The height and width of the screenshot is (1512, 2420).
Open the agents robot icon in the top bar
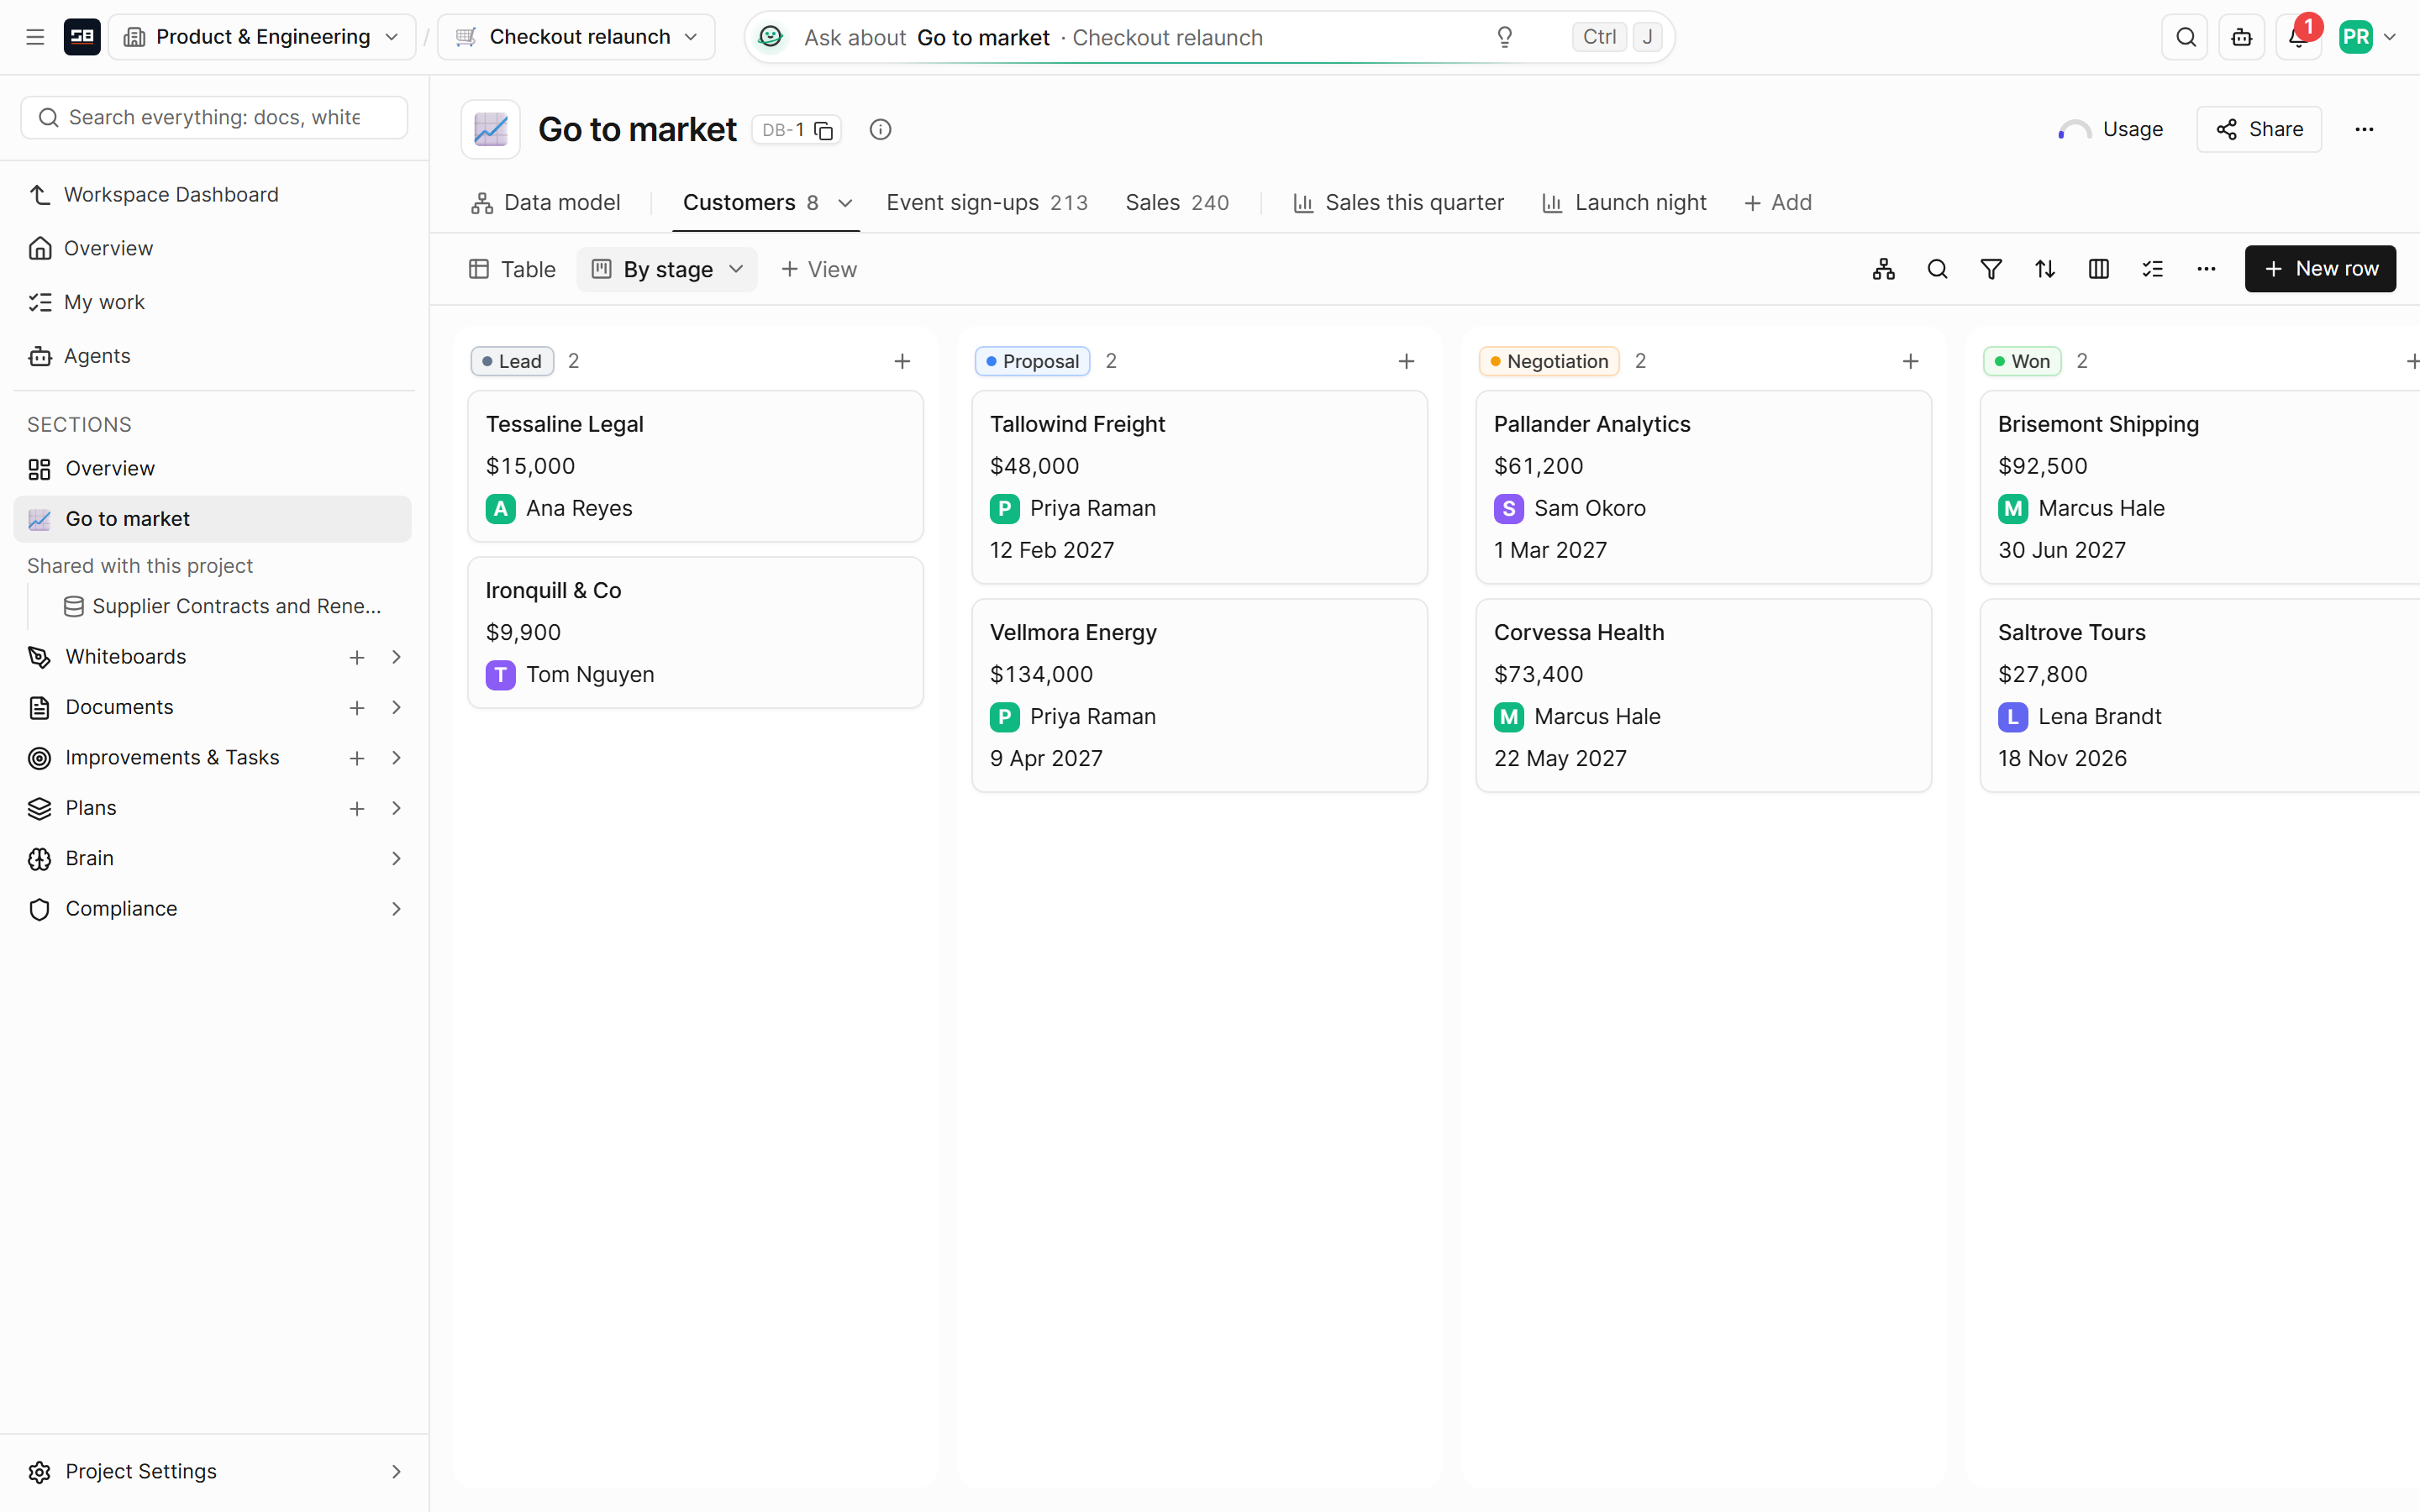[2241, 37]
